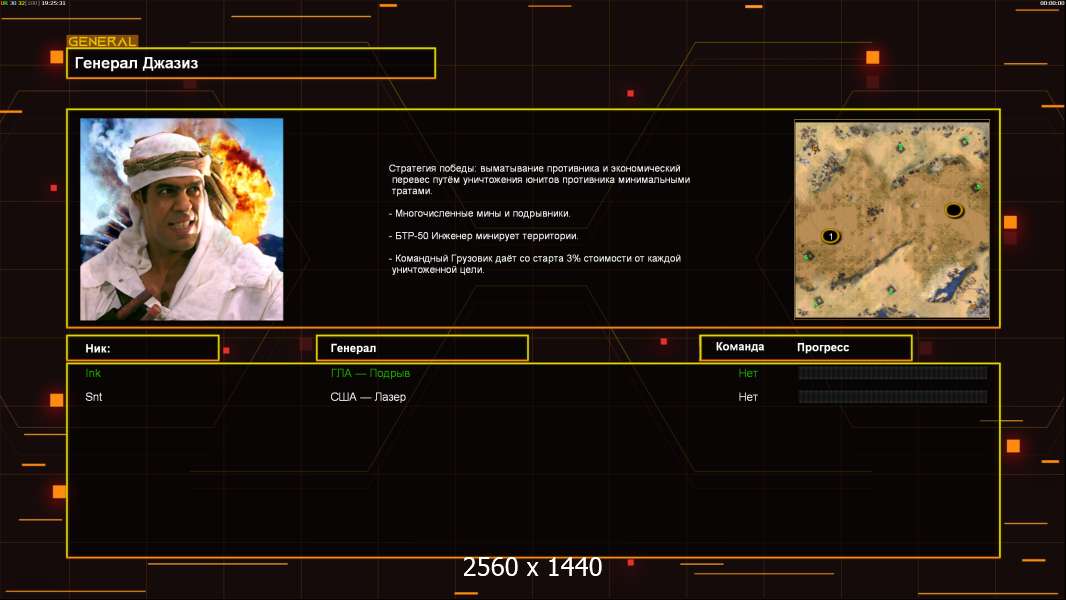Click the 'Генерал' column header
This screenshot has height=600, width=1066.
(421, 348)
